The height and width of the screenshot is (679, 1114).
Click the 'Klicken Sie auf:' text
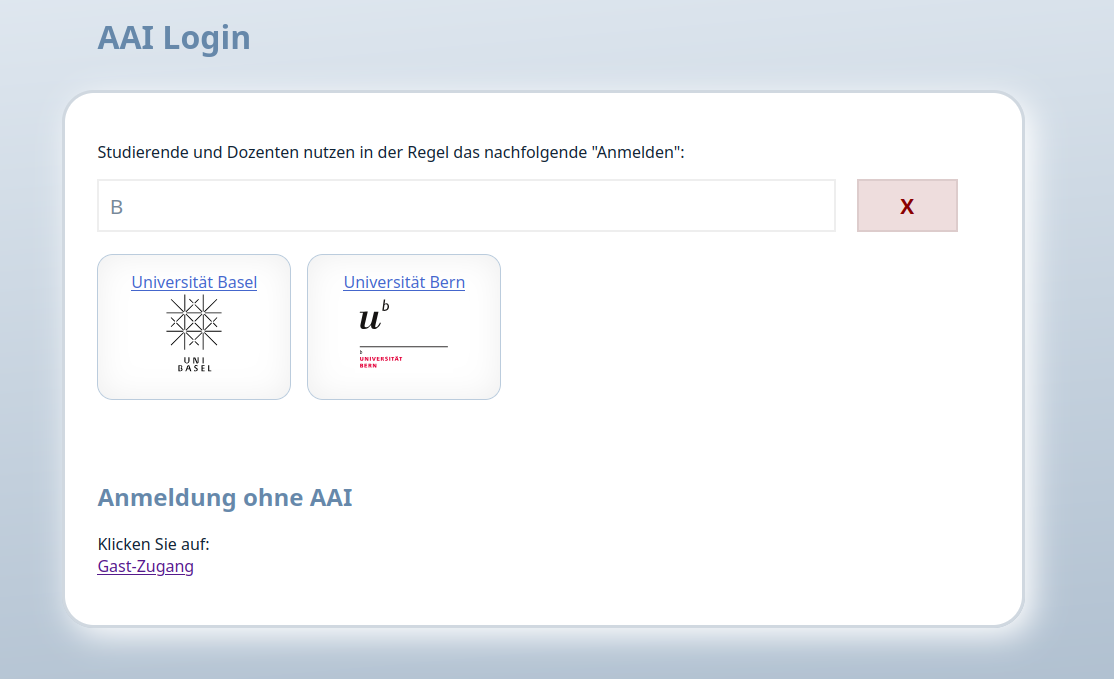(153, 544)
